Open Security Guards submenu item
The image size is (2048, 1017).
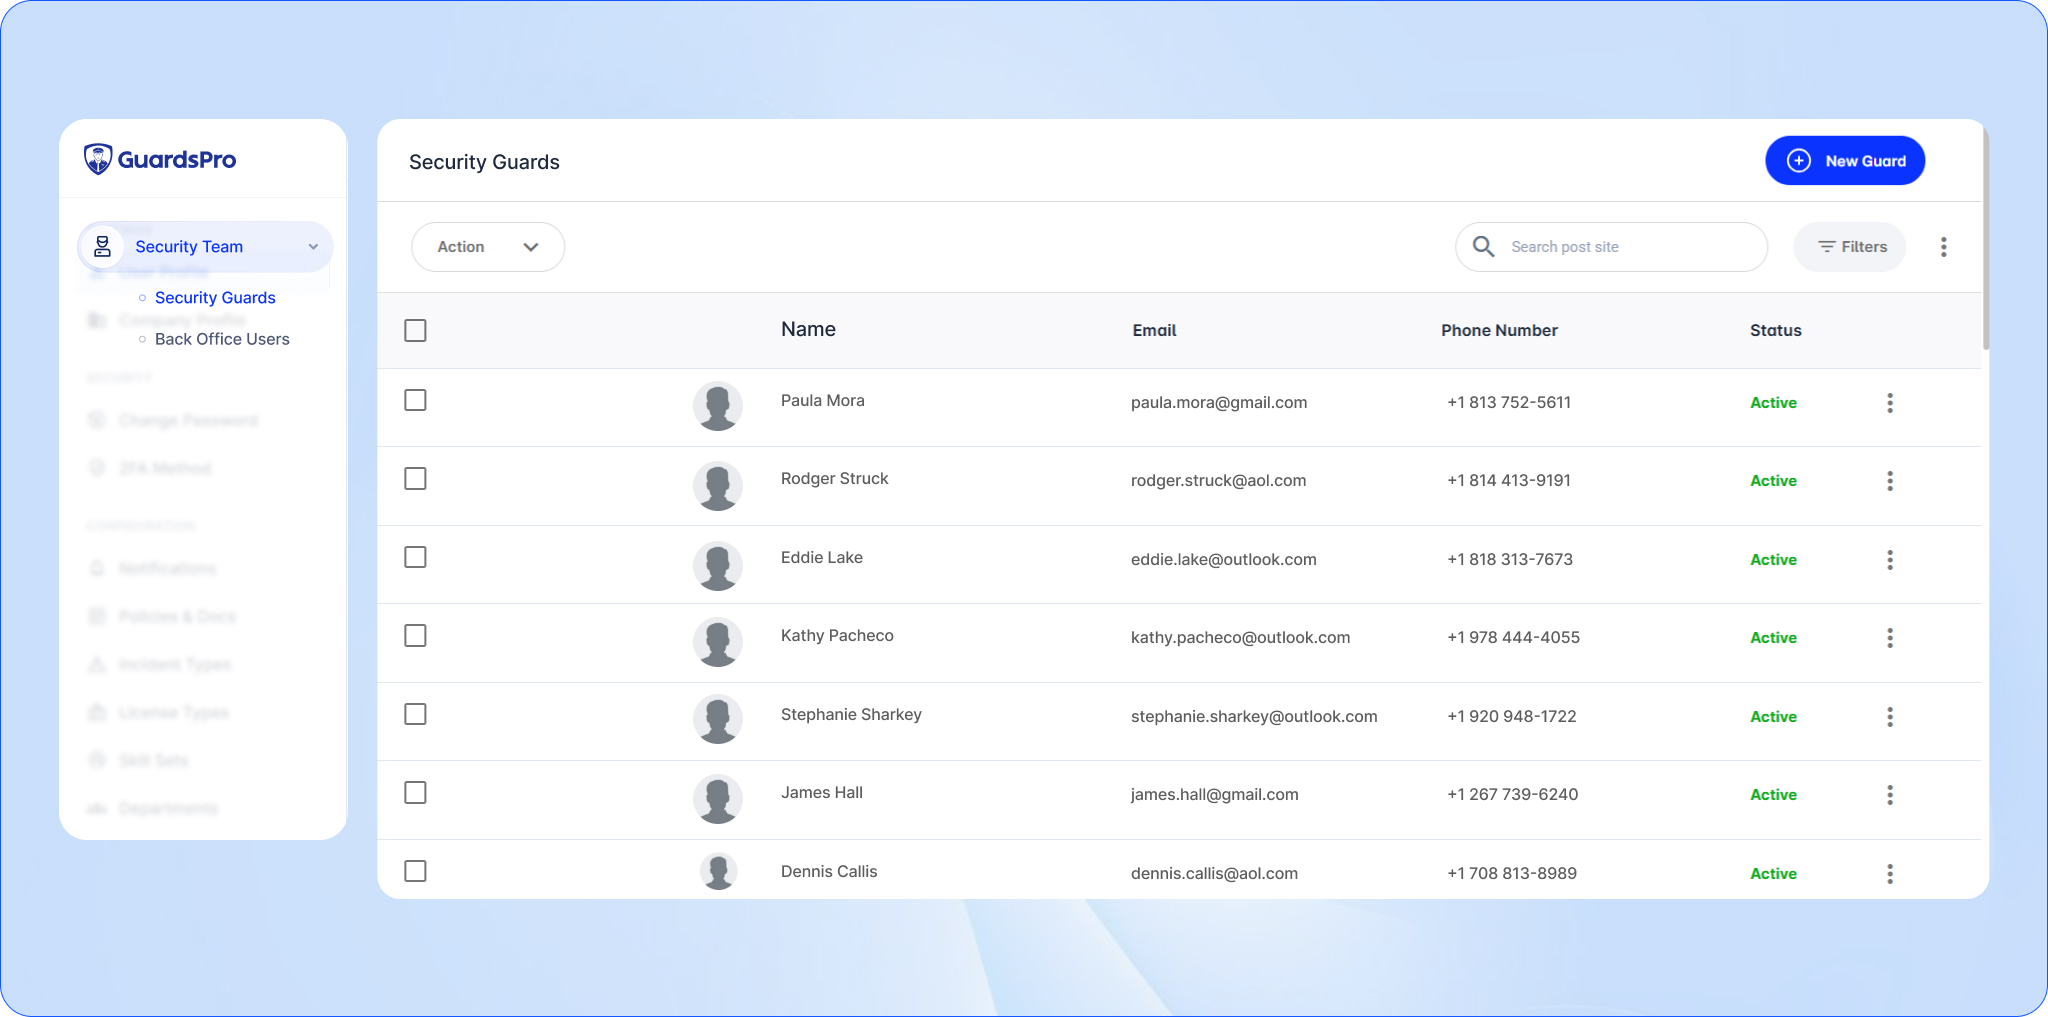pos(215,298)
